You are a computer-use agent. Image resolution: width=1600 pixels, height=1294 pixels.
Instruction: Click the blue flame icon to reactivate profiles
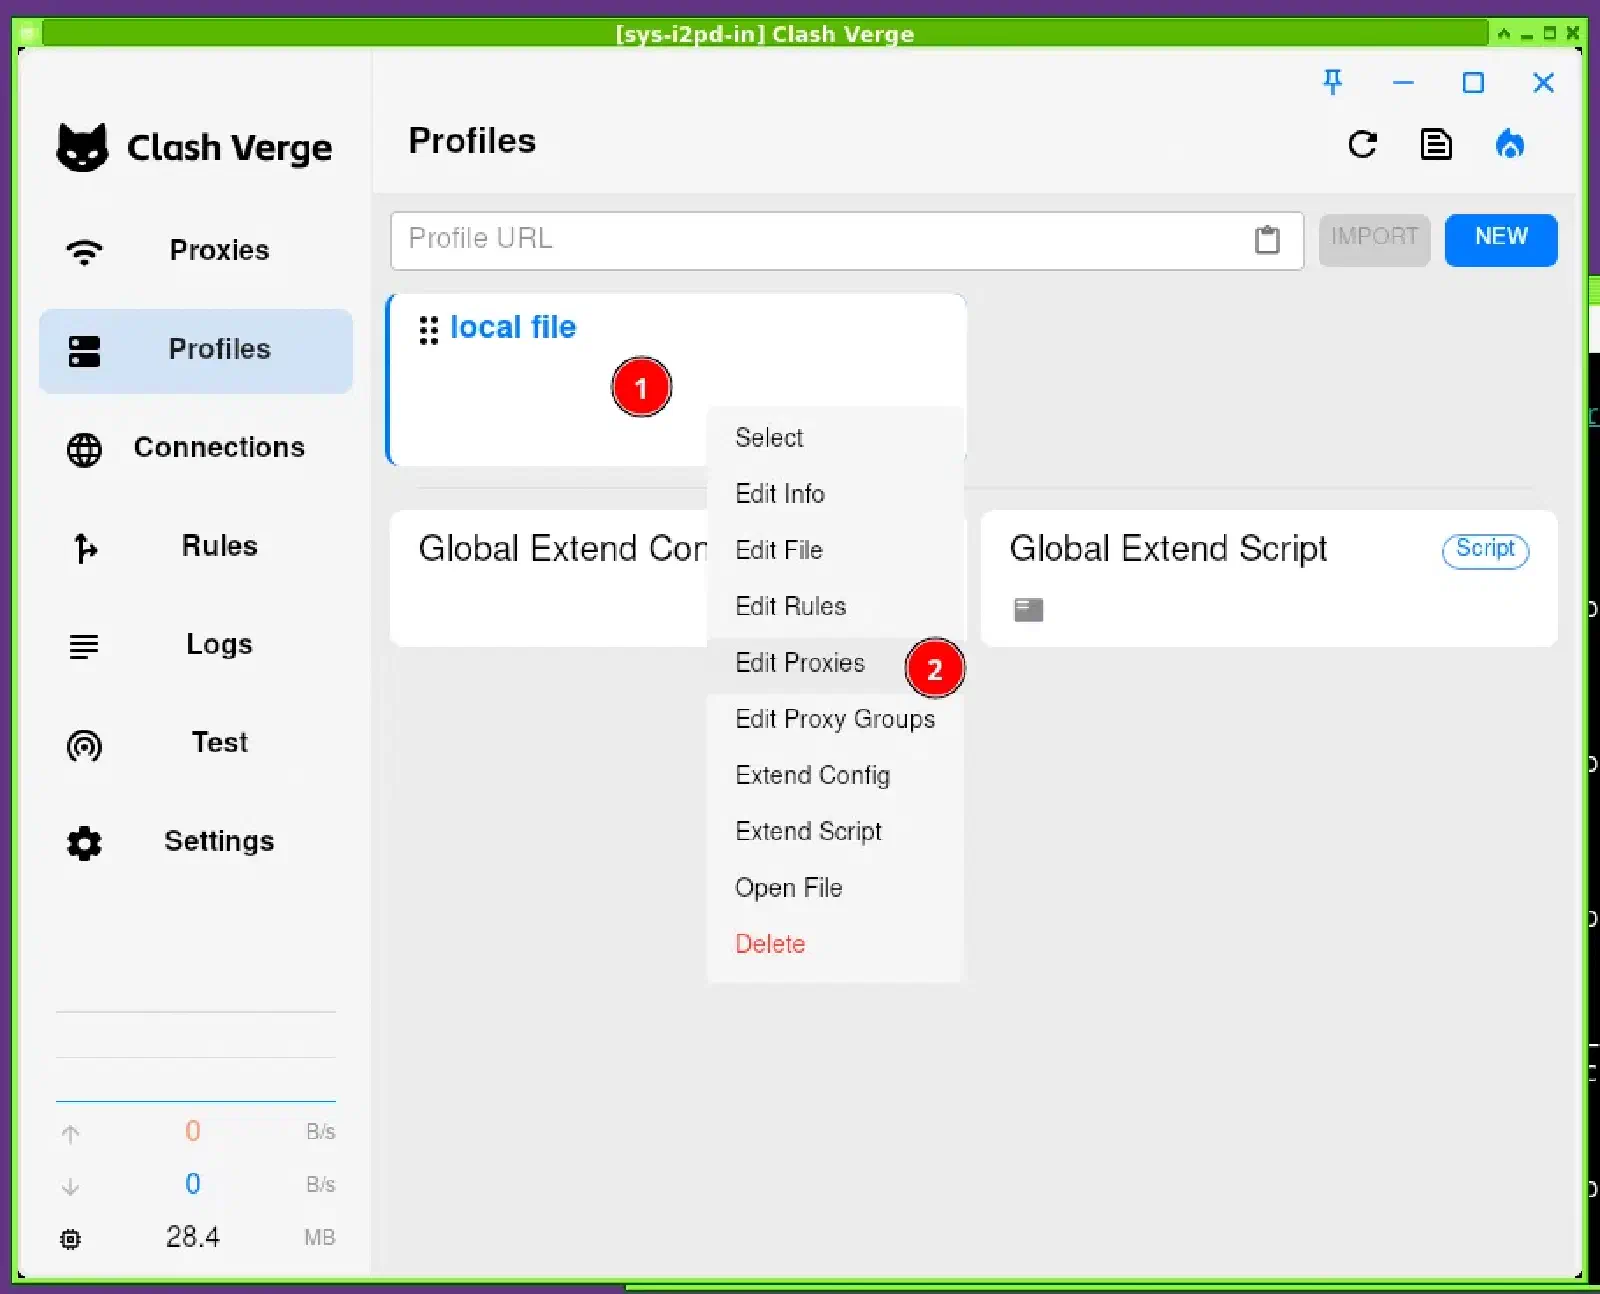click(1509, 145)
